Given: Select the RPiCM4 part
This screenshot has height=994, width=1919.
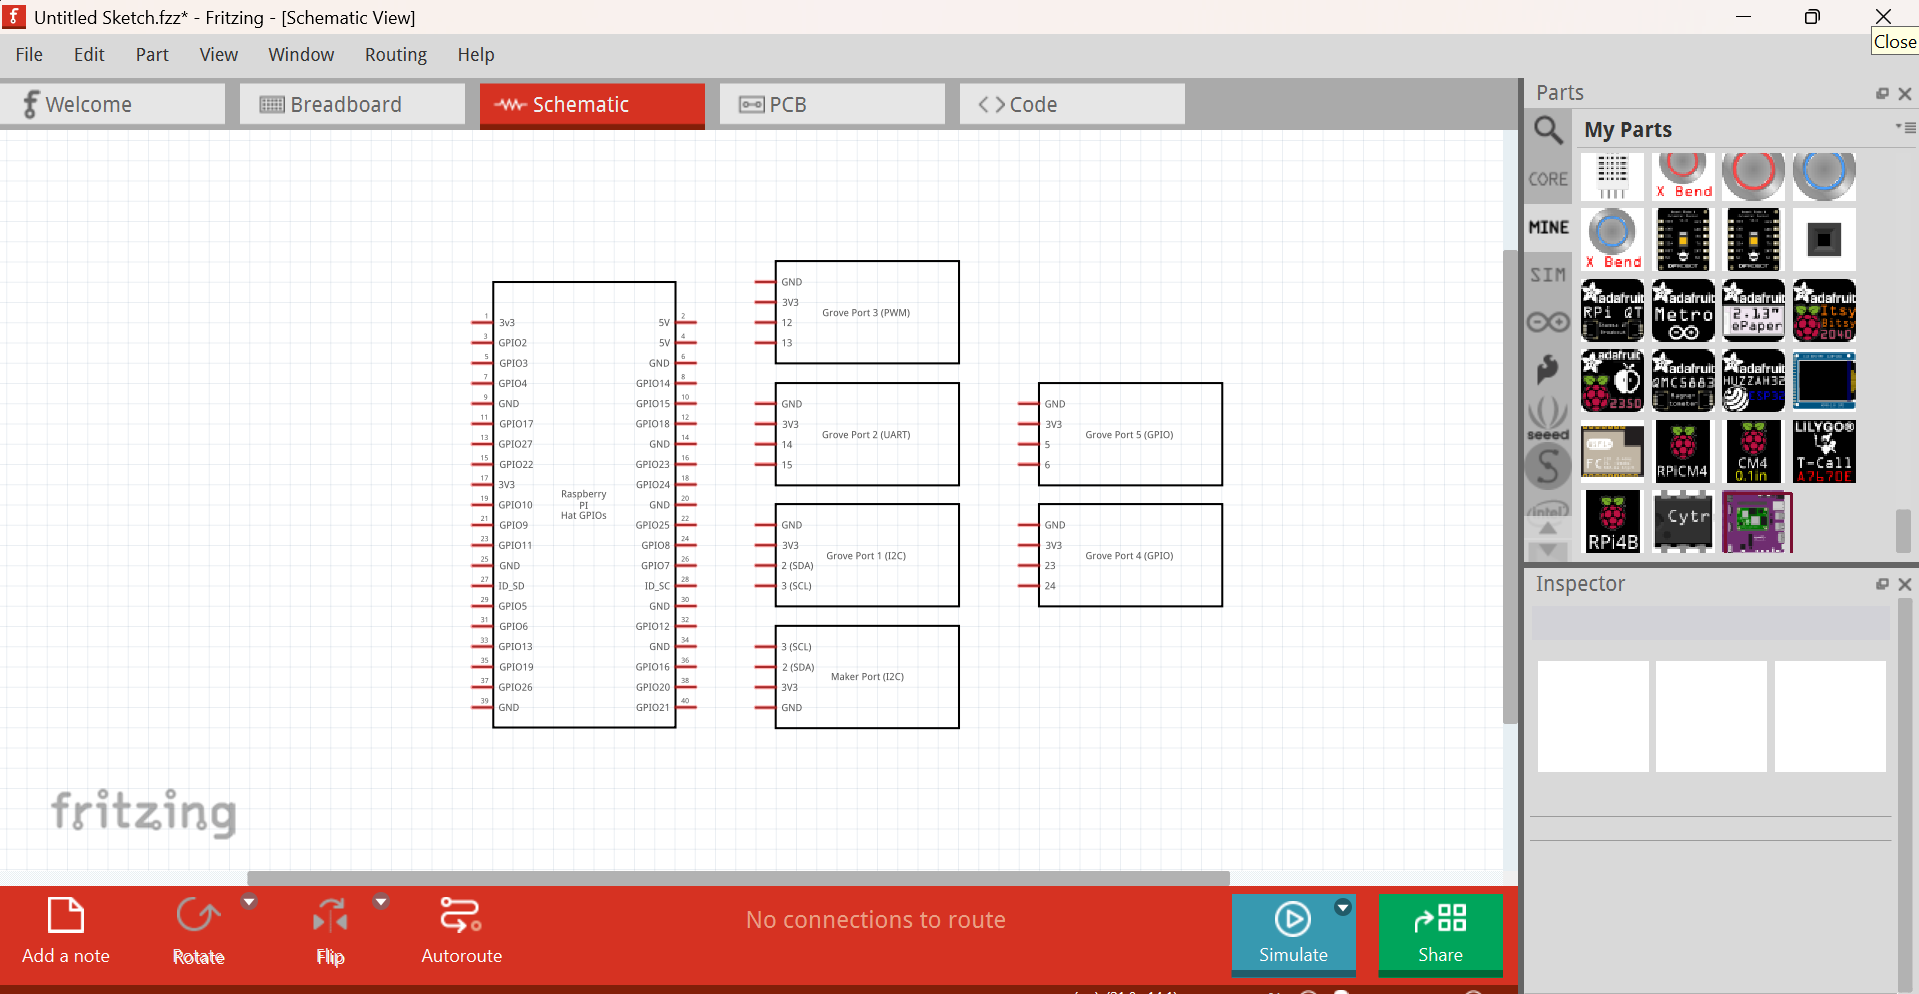Looking at the screenshot, I should point(1683,451).
